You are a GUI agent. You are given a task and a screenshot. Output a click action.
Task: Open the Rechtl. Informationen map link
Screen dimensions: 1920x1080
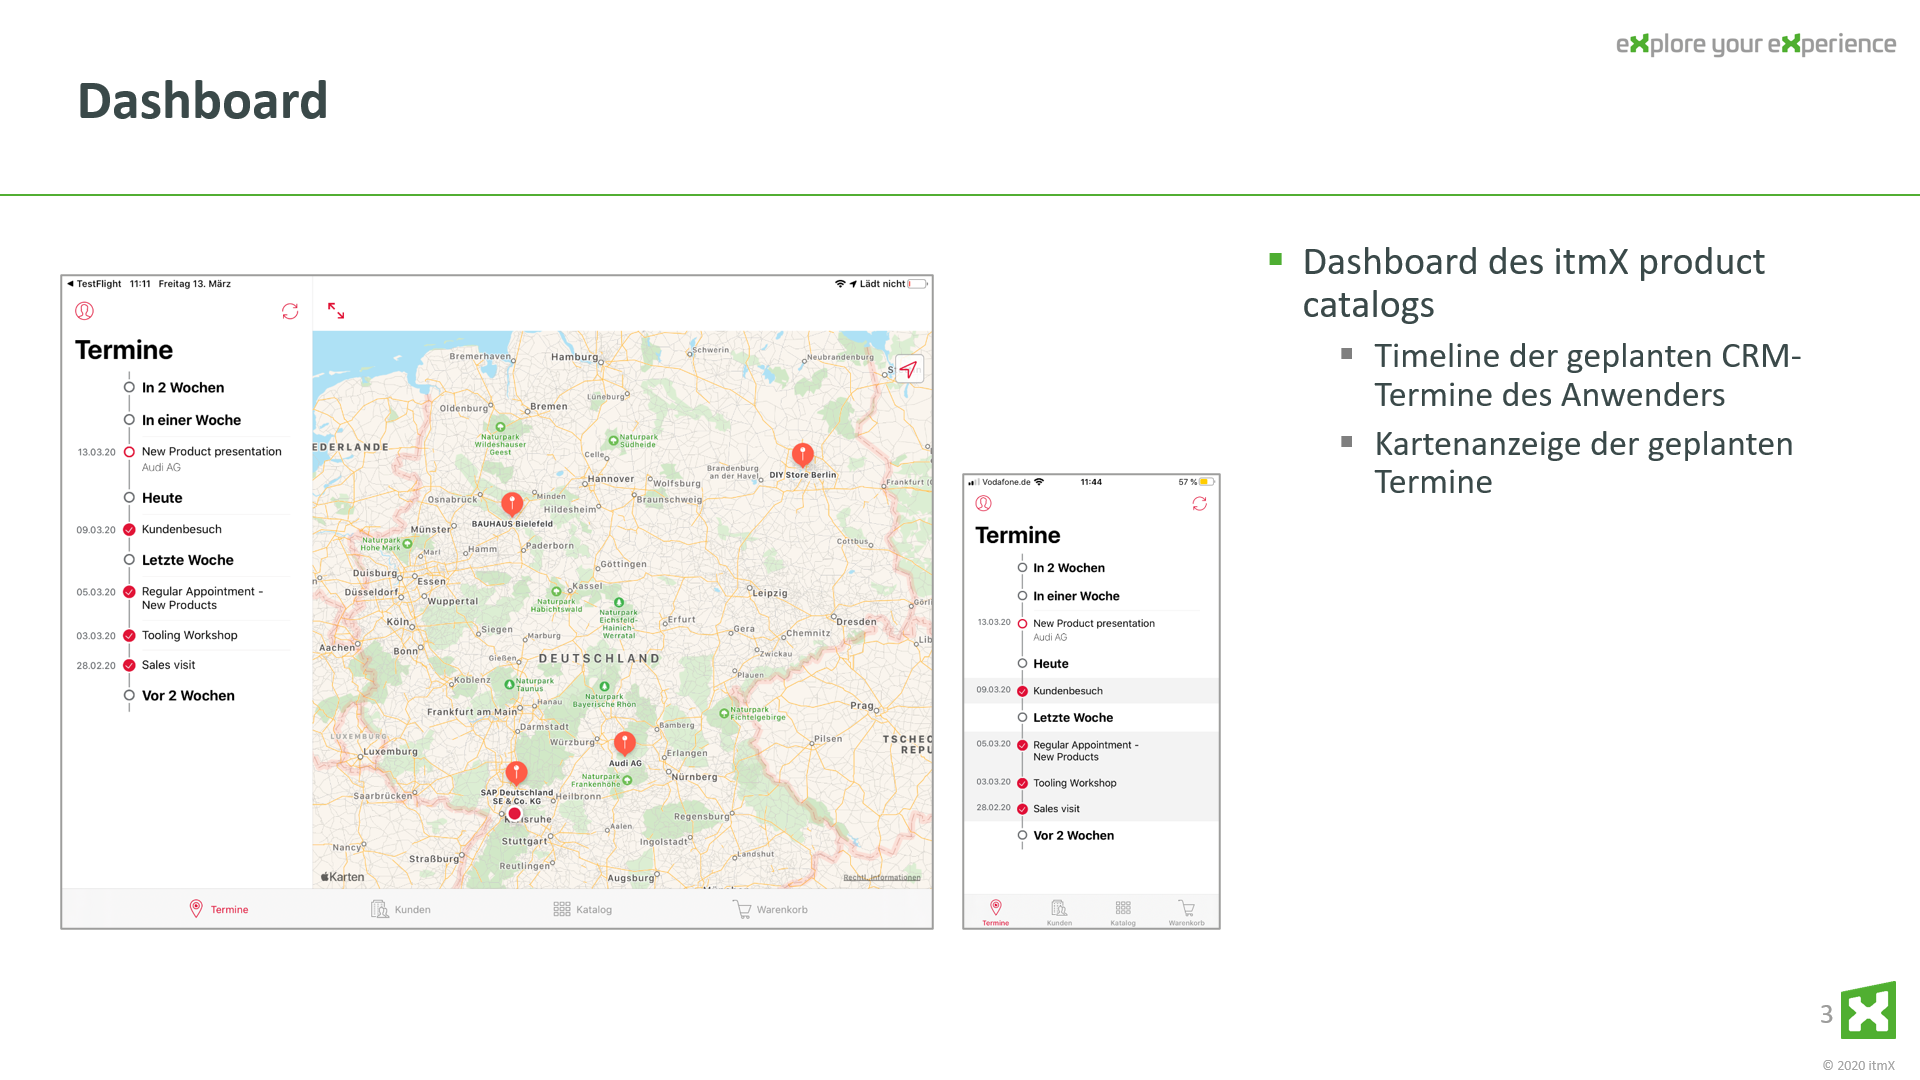pos(881,877)
